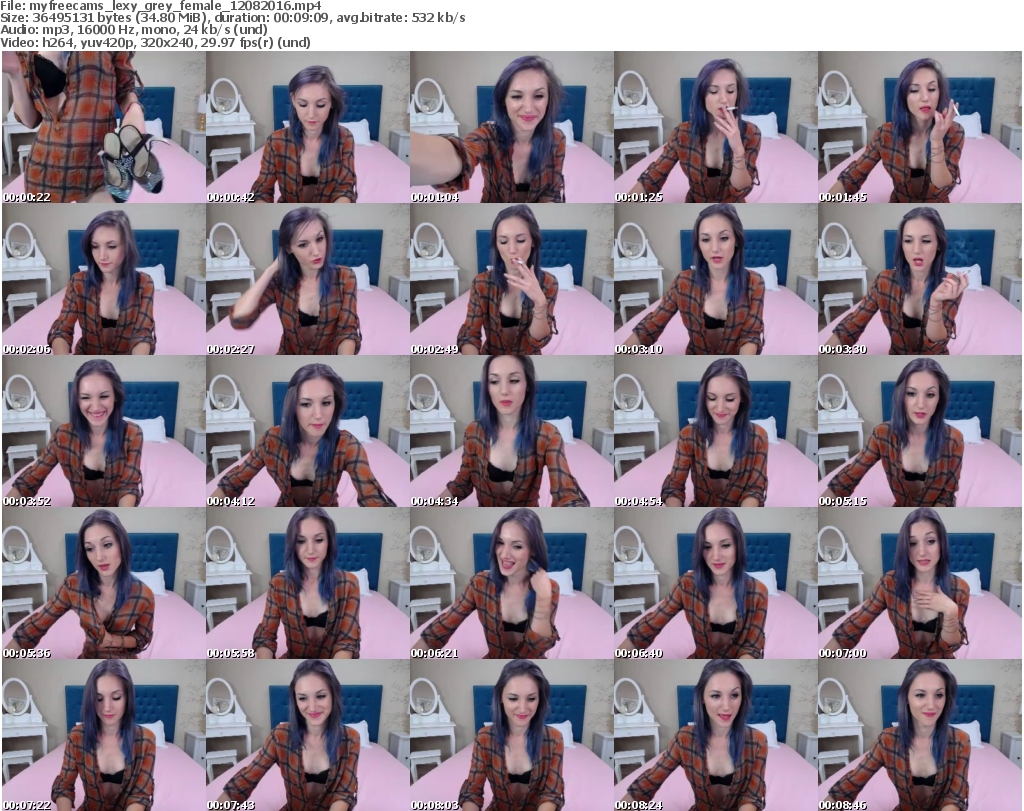Viewport: 1024px width, 811px height.
Task: Select the thumbnail timestamped 00:06:40
Action: tap(716, 584)
